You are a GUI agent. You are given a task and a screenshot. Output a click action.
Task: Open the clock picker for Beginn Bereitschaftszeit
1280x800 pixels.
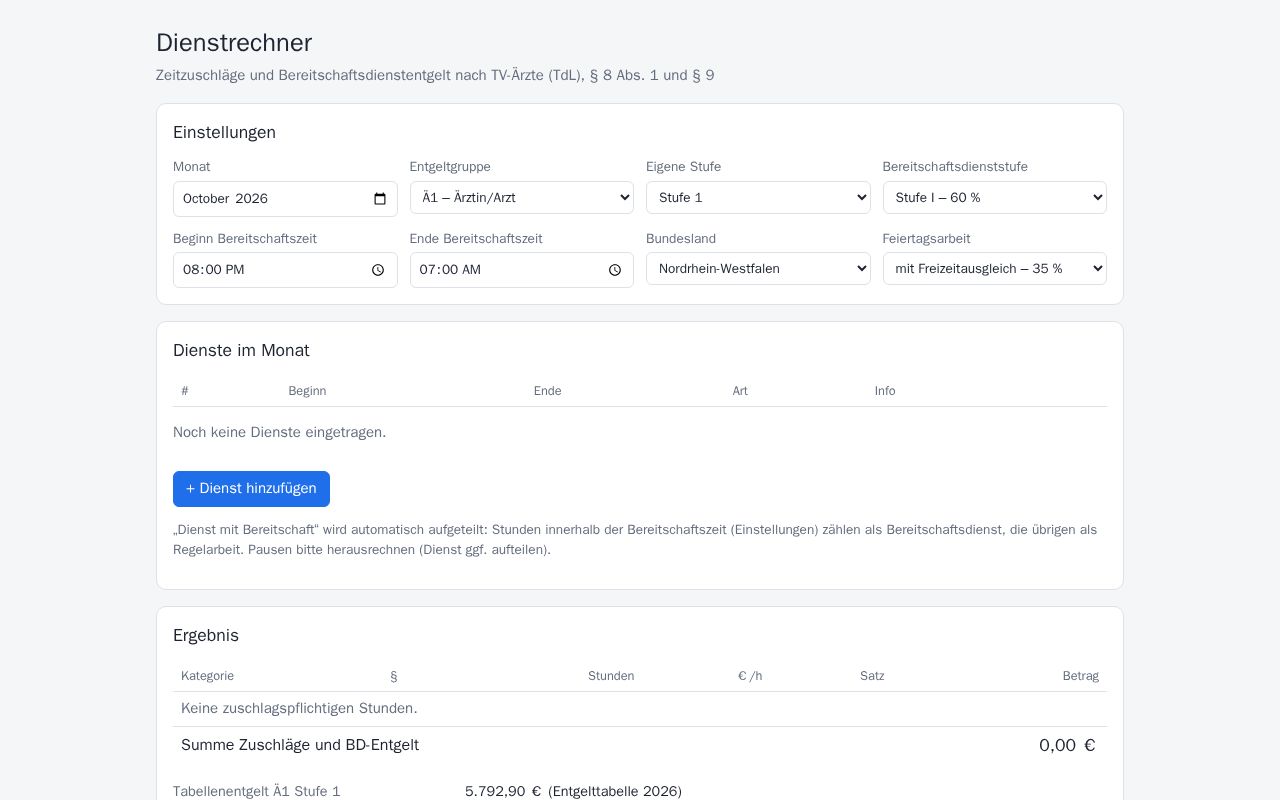(x=378, y=270)
